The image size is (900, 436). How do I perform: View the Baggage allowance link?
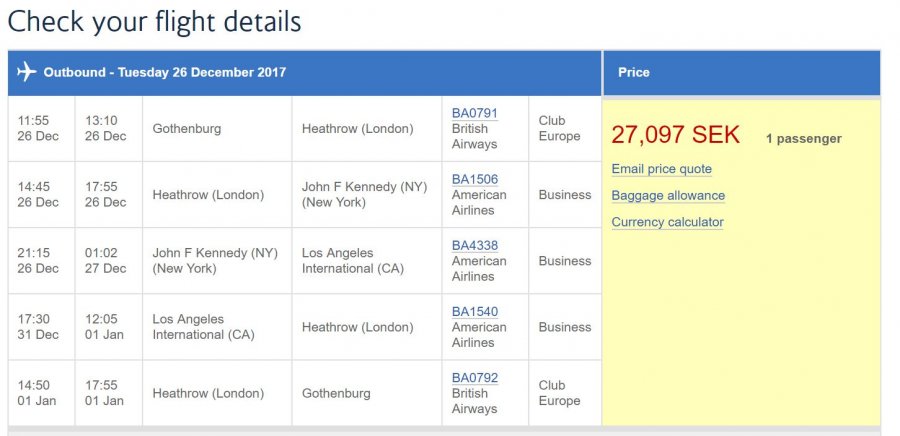(668, 196)
